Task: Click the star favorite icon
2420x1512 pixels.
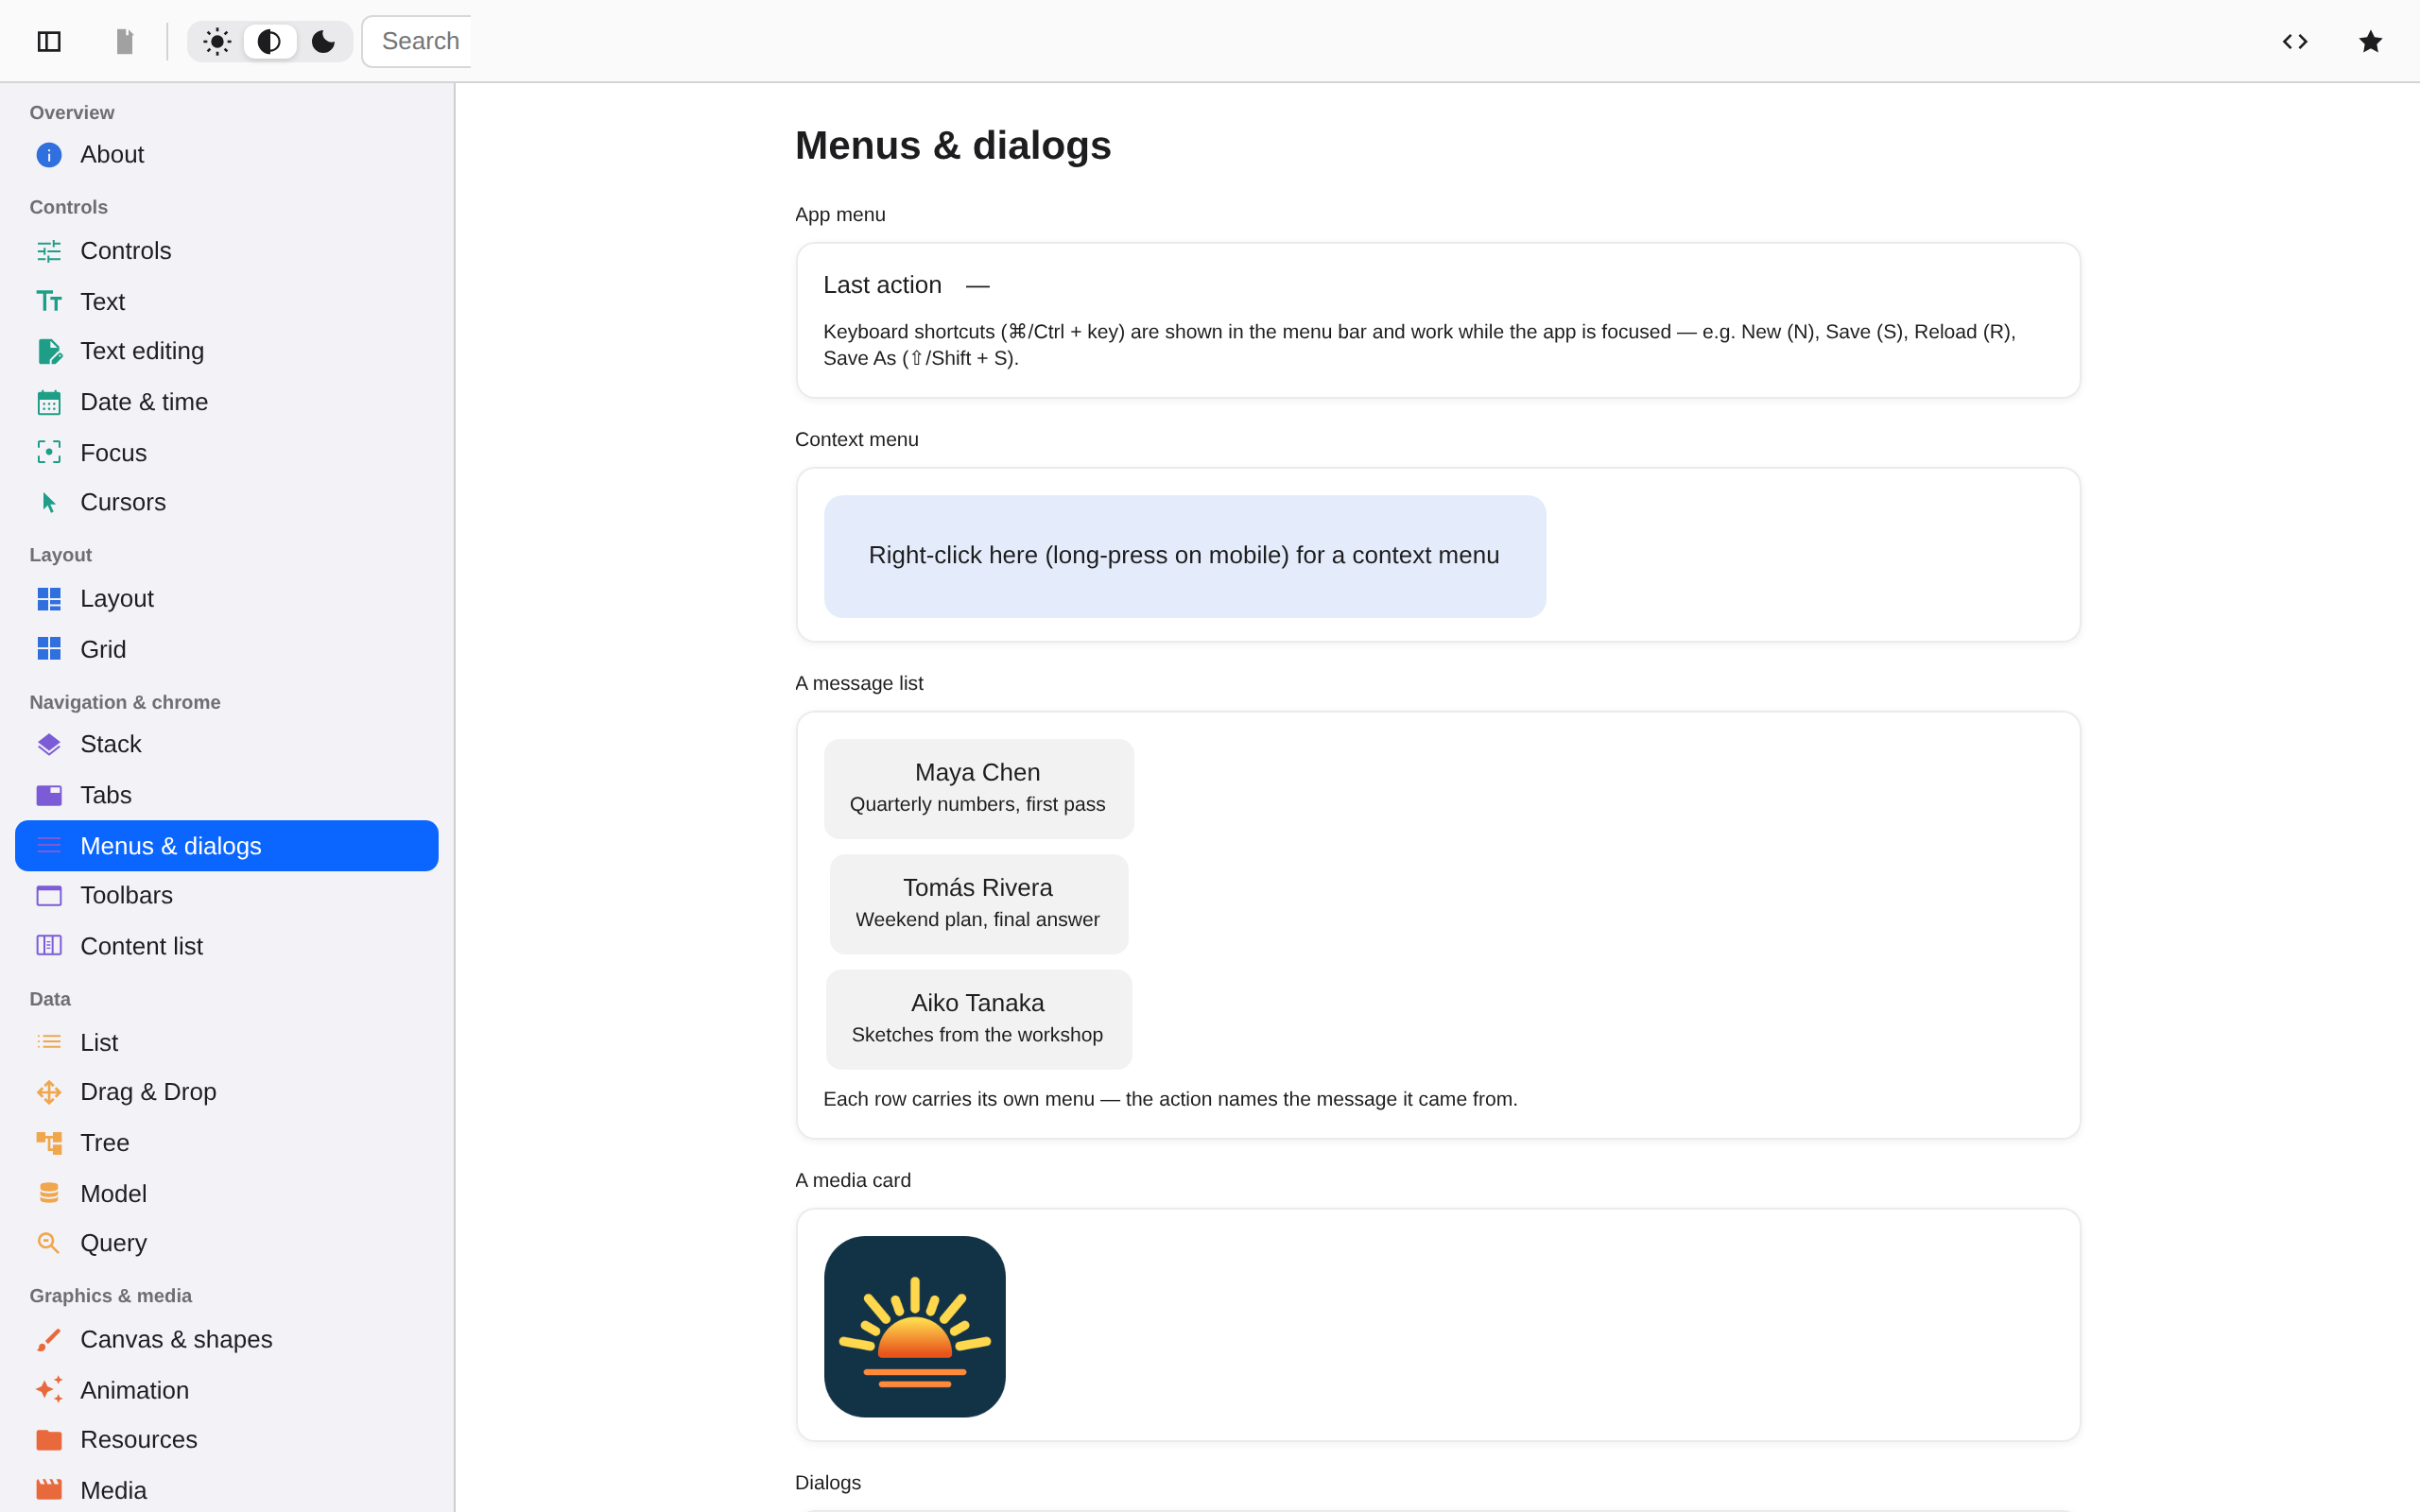Action: (2370, 41)
